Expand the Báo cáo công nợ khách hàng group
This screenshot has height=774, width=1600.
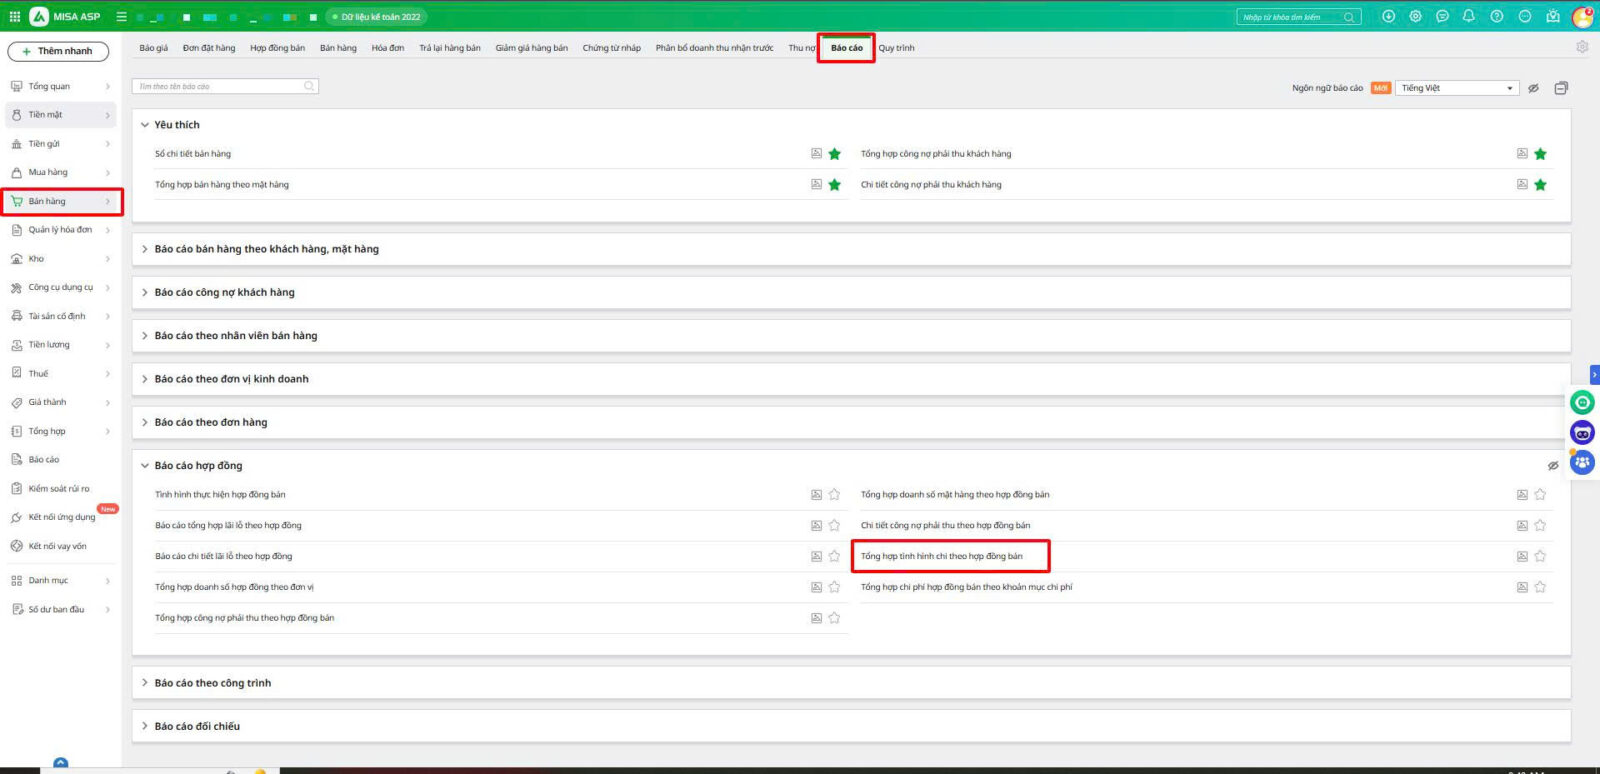224,293
